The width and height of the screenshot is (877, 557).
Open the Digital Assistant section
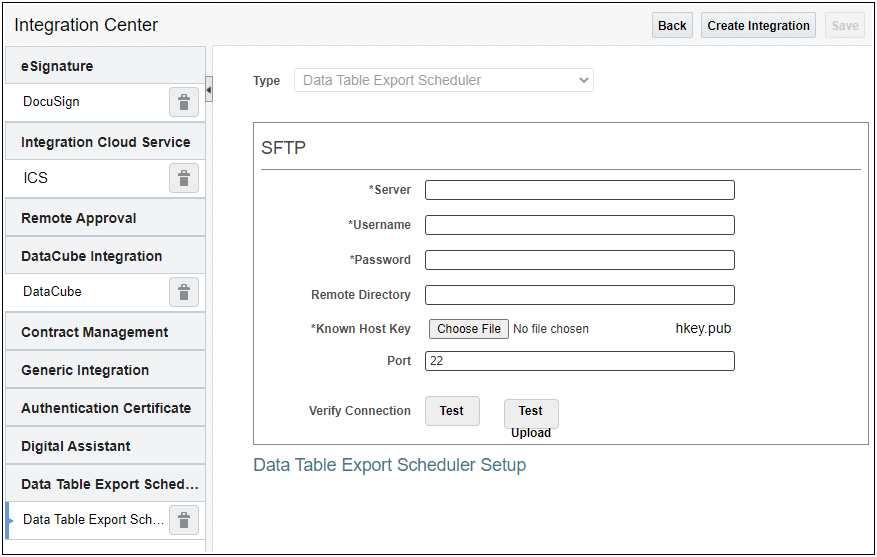pyautogui.click(x=105, y=446)
